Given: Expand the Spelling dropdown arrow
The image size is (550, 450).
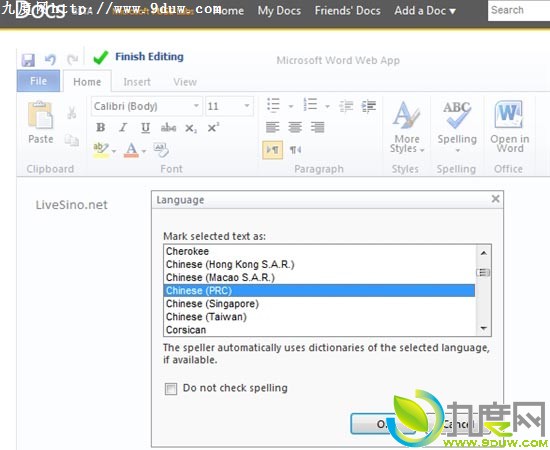Looking at the screenshot, I should coord(457,150).
